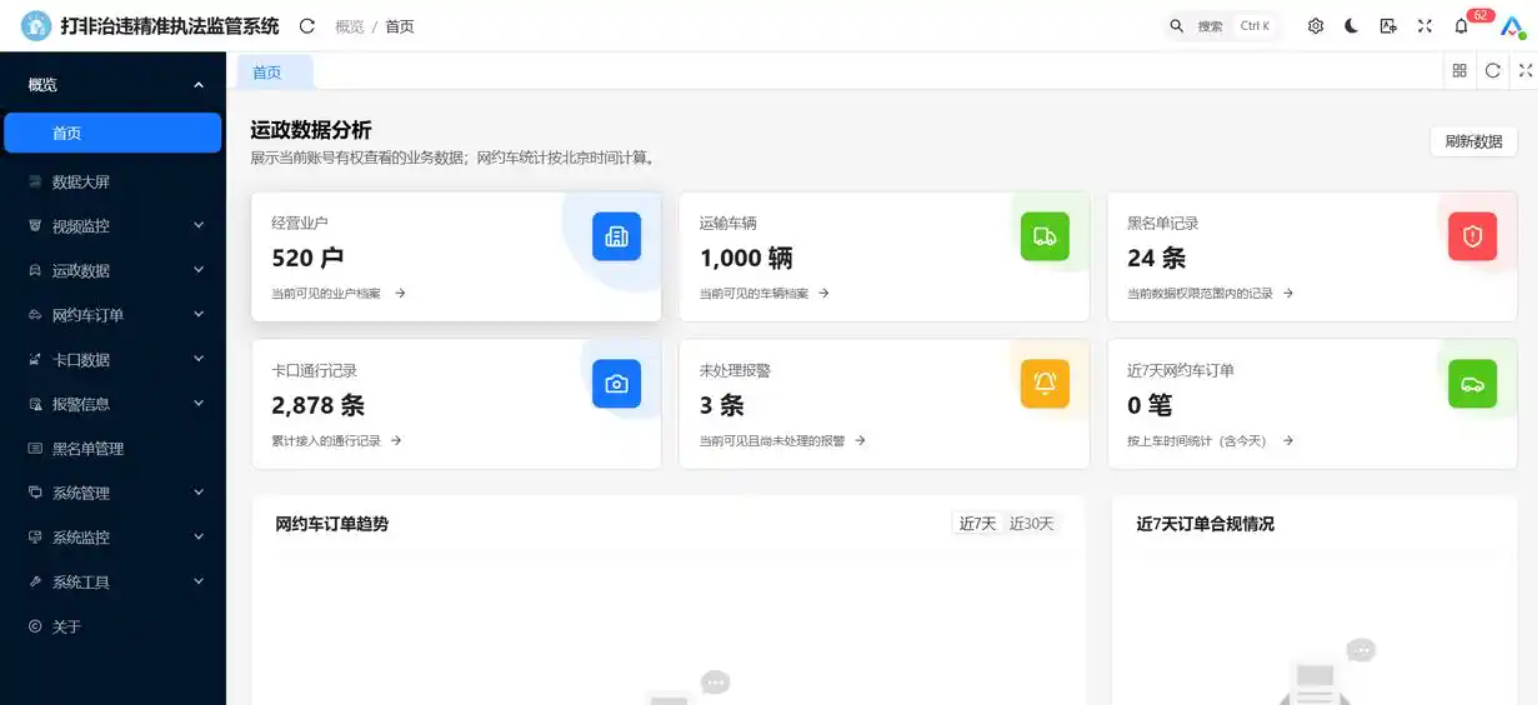Open the 累计接入的通行记录 link
Image resolution: width=1538 pixels, height=705 pixels.
tap(337, 440)
